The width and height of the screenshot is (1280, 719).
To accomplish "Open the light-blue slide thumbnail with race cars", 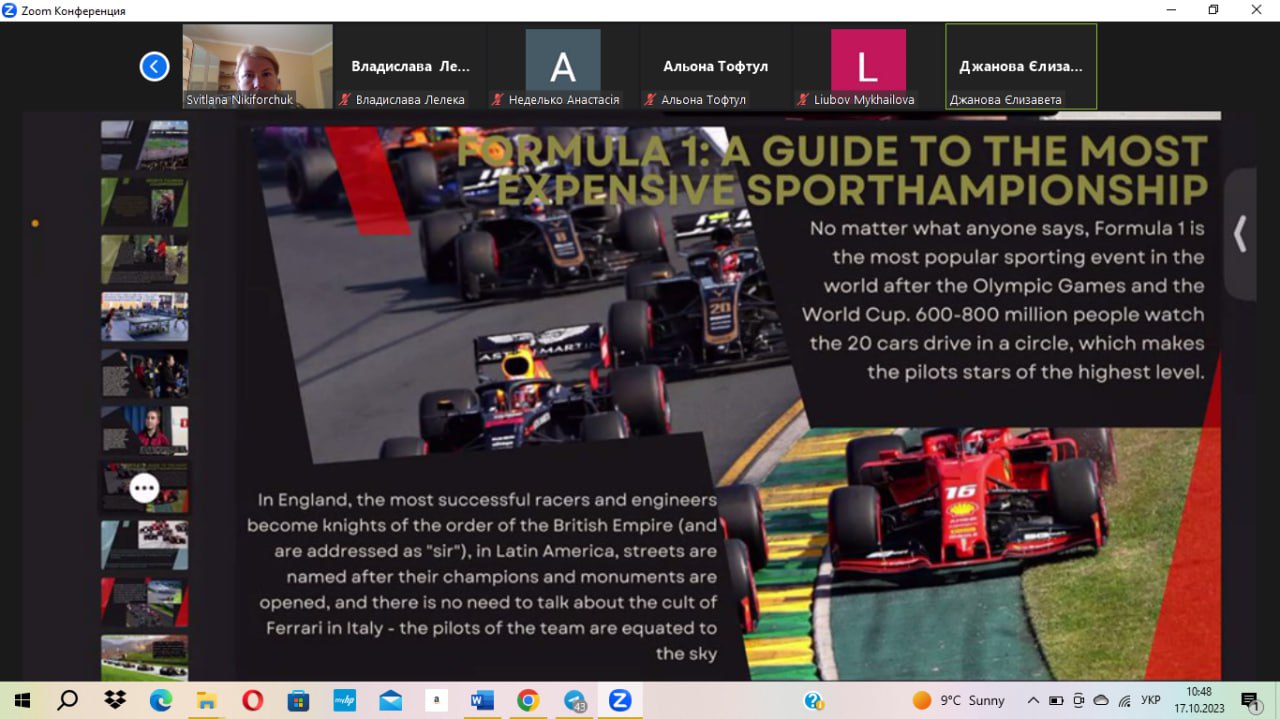I will 144,545.
